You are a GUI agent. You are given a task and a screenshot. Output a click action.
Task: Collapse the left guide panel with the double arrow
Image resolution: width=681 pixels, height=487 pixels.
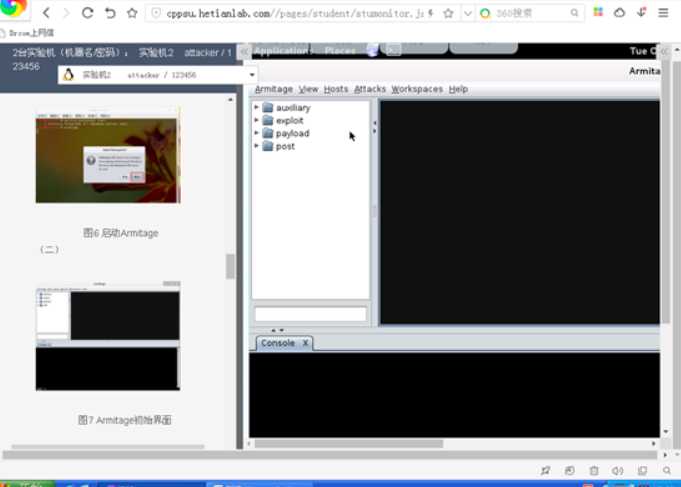pos(245,52)
